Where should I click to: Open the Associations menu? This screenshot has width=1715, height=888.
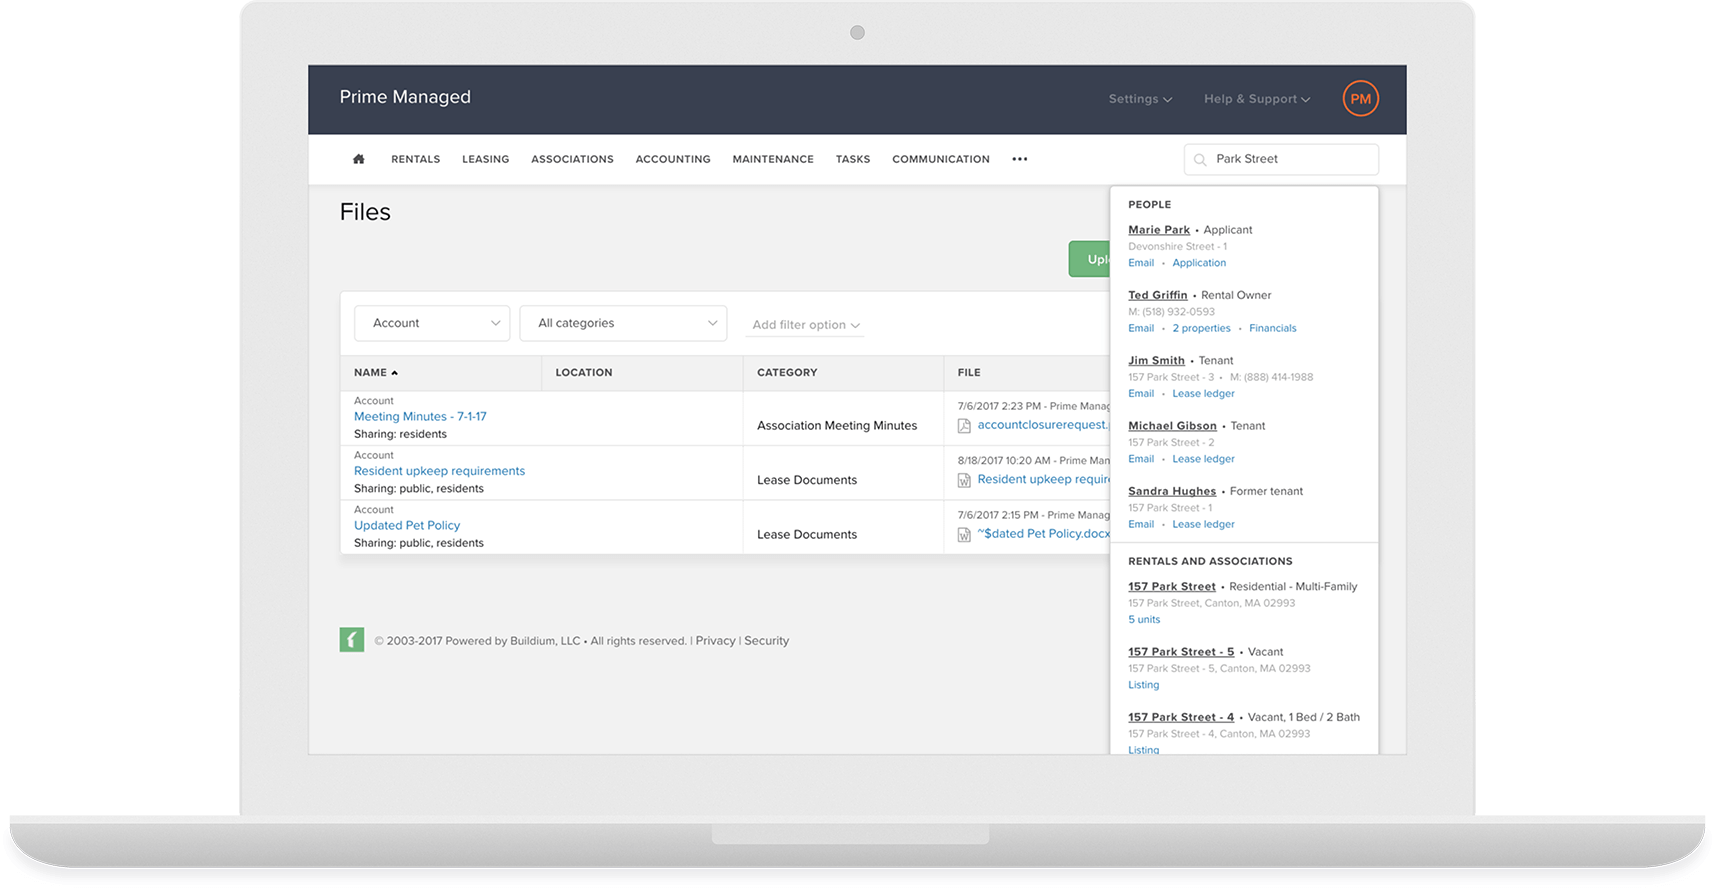[573, 159]
